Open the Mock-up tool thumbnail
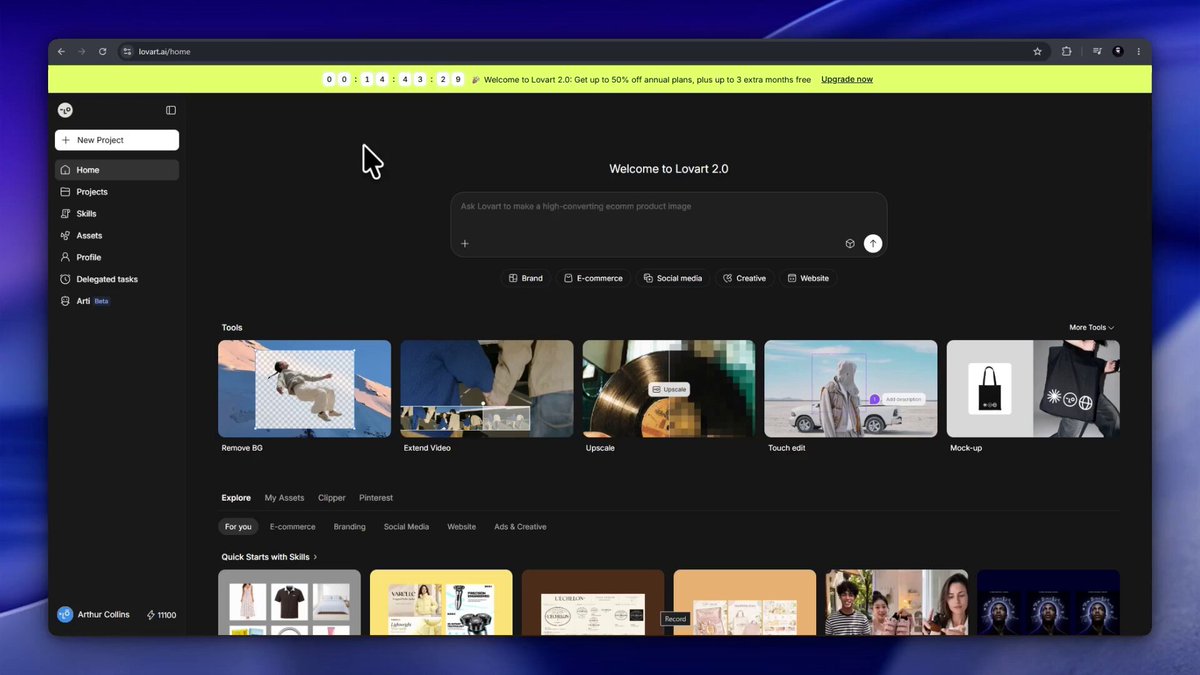 pos(1033,389)
